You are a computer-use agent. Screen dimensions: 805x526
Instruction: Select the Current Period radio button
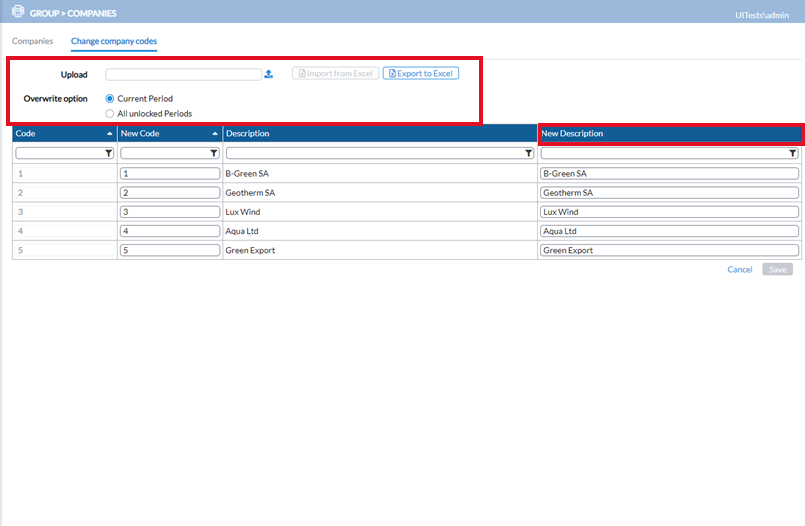tap(109, 99)
